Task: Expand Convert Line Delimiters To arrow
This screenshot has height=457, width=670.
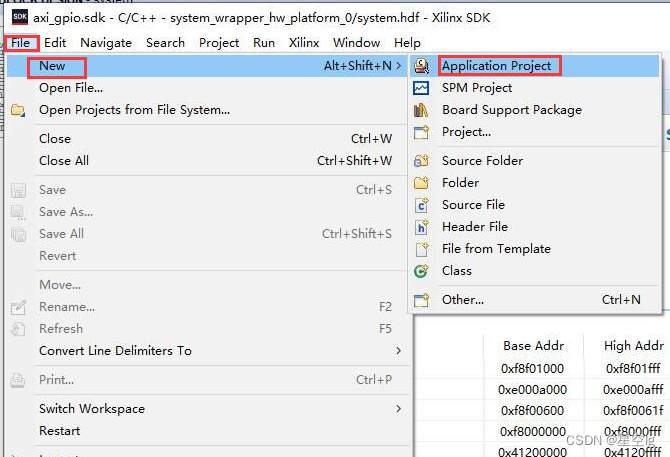Action: (398, 351)
